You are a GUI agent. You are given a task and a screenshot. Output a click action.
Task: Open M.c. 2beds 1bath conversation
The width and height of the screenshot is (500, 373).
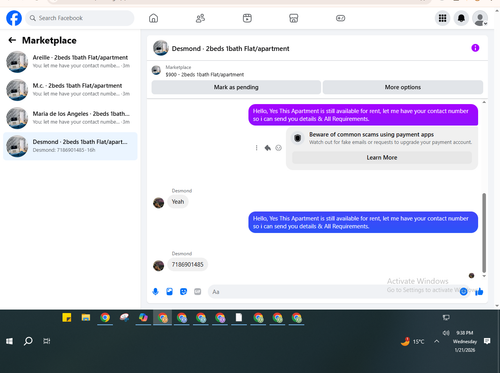pyautogui.click(x=70, y=90)
